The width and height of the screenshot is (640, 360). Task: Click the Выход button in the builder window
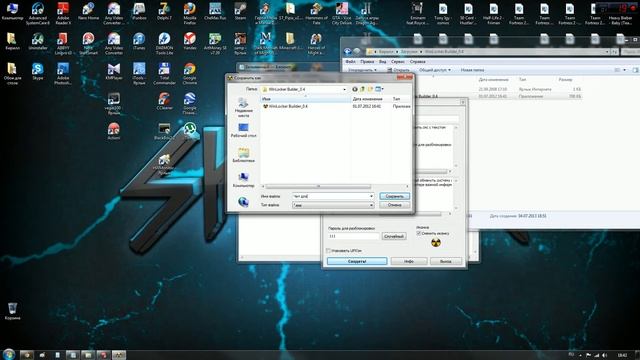pyautogui.click(x=446, y=261)
